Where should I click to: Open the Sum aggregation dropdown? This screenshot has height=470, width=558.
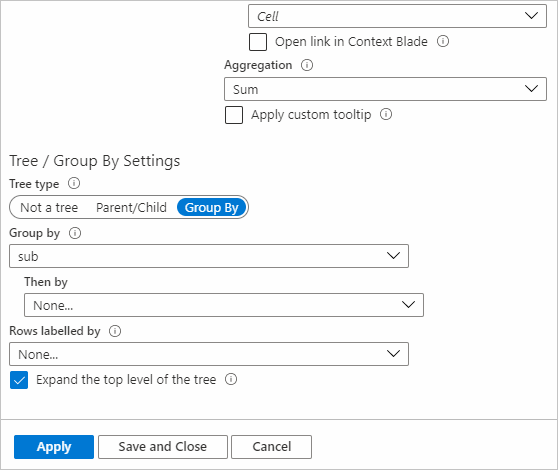(385, 89)
